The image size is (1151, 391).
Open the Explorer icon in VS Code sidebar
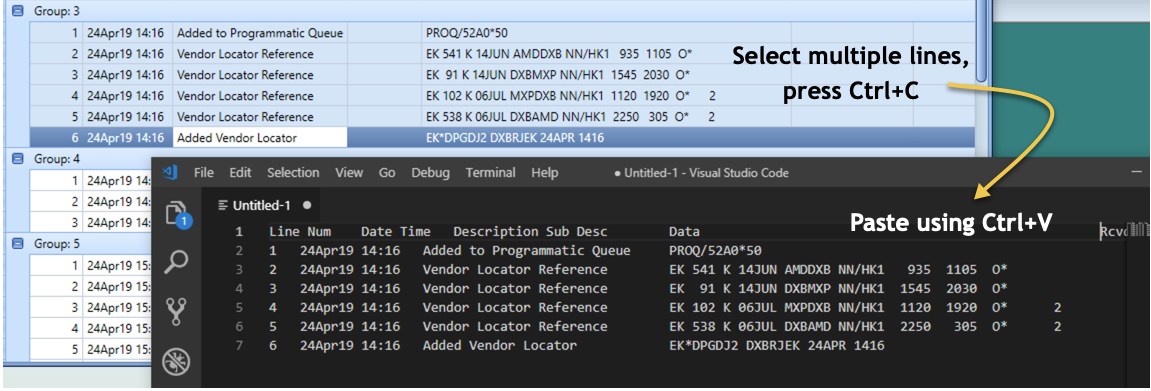click(176, 213)
